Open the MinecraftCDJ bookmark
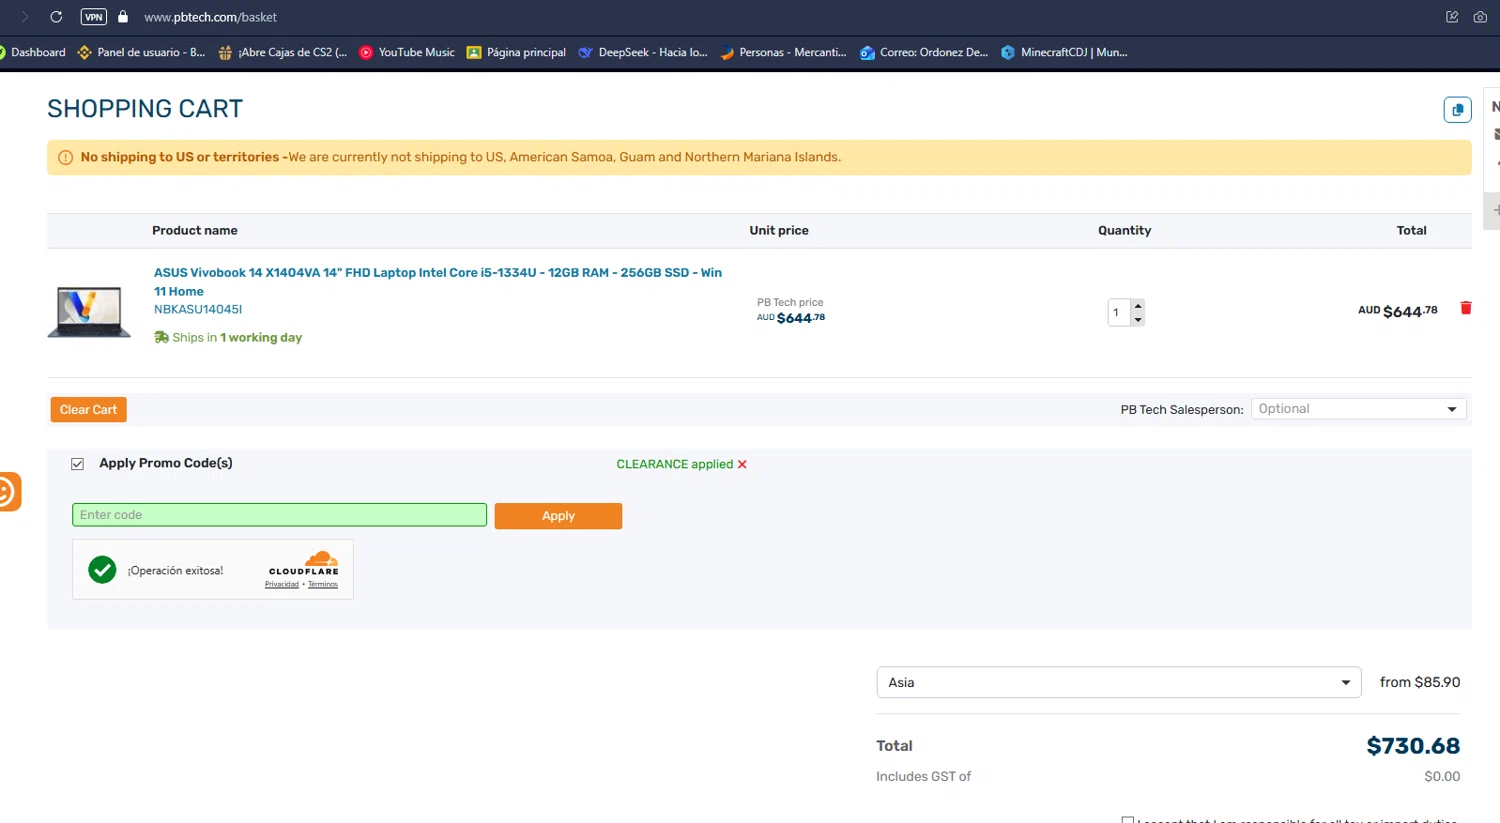The image size is (1500, 823). point(1064,52)
